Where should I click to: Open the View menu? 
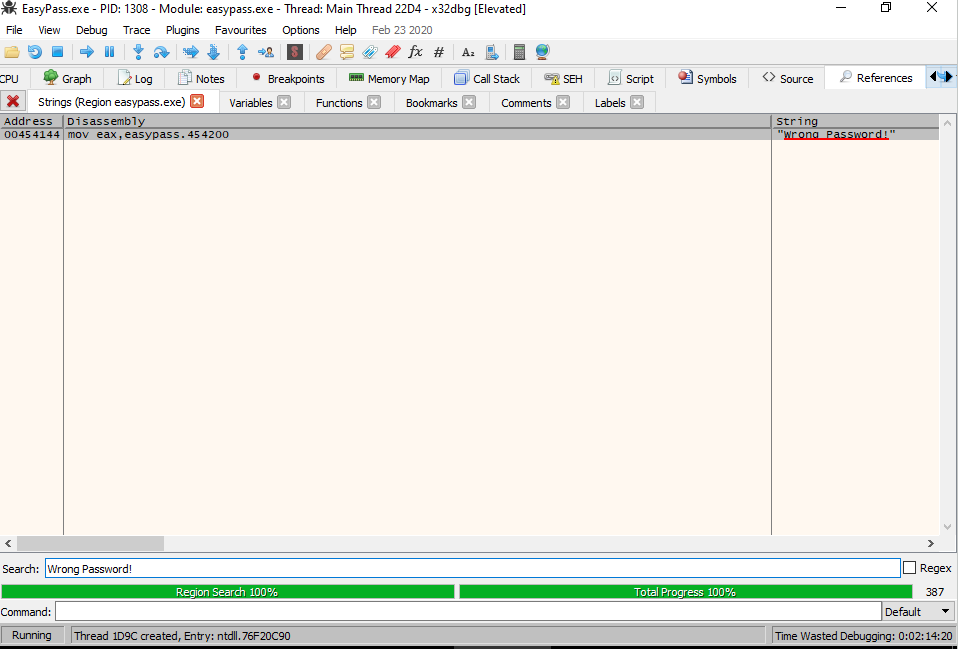[x=49, y=30]
